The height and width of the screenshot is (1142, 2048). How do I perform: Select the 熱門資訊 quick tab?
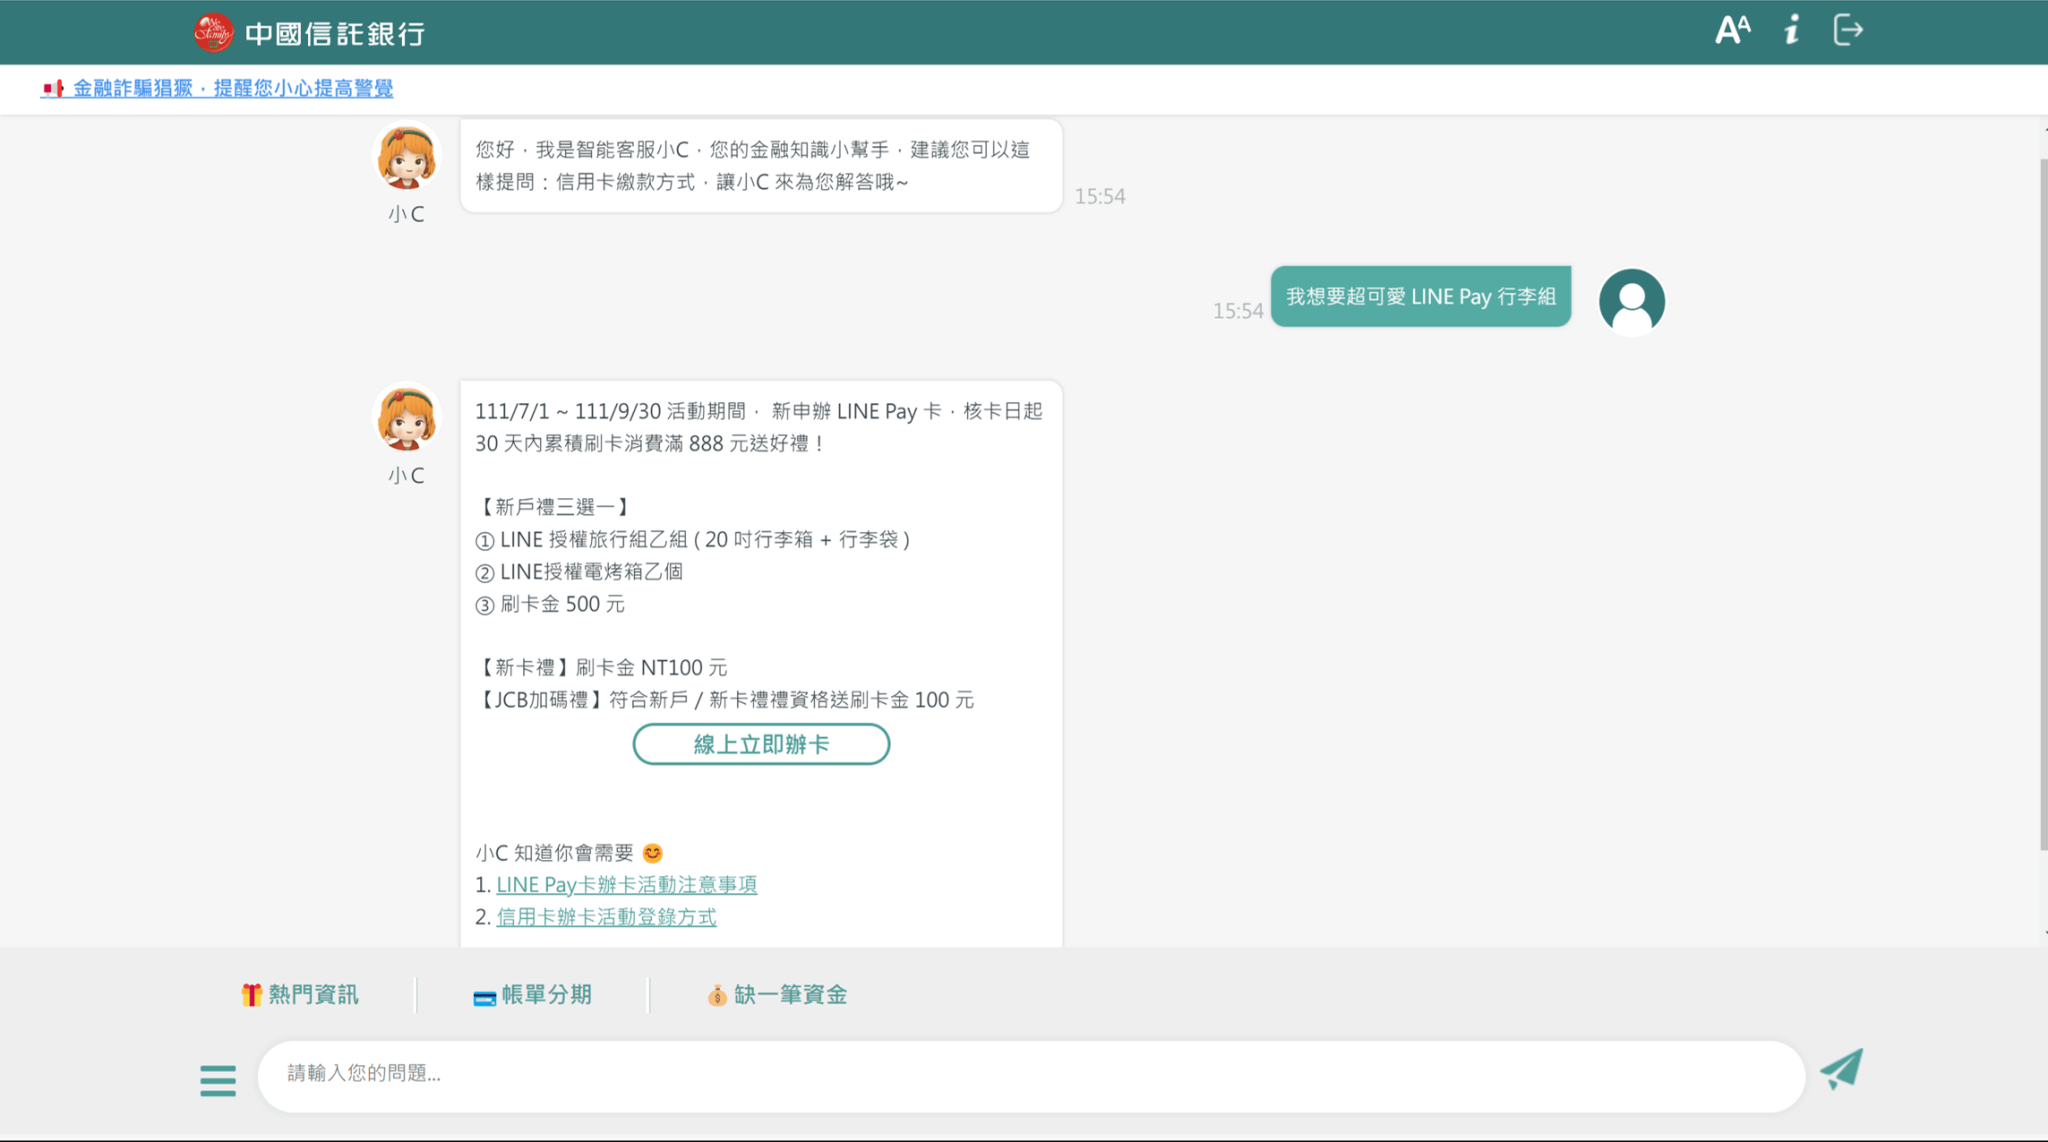(300, 995)
